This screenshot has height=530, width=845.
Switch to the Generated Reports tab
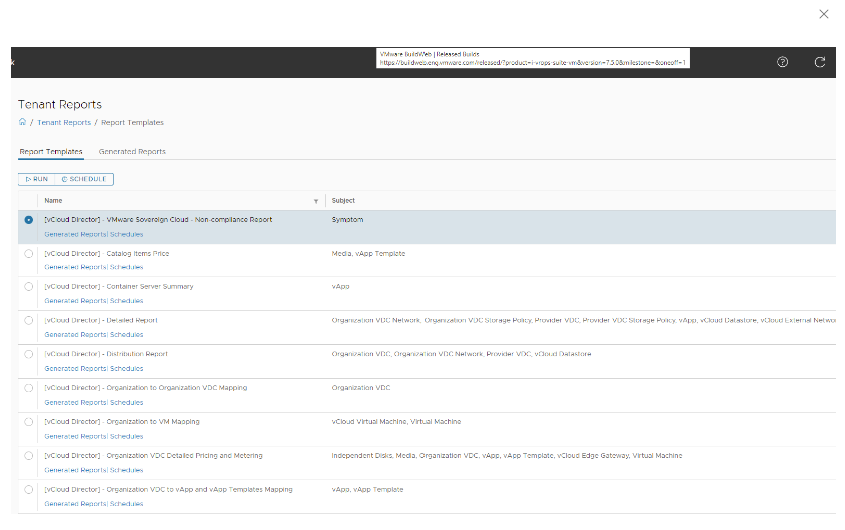coord(132,152)
